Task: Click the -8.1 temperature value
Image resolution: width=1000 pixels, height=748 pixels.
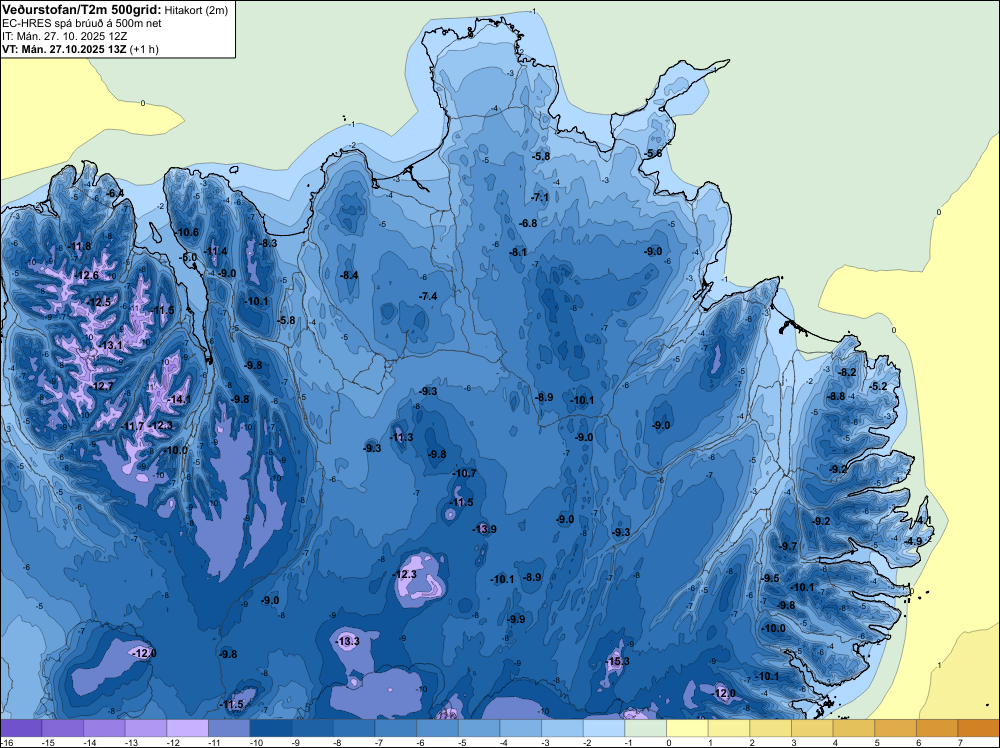Action: (x=518, y=252)
